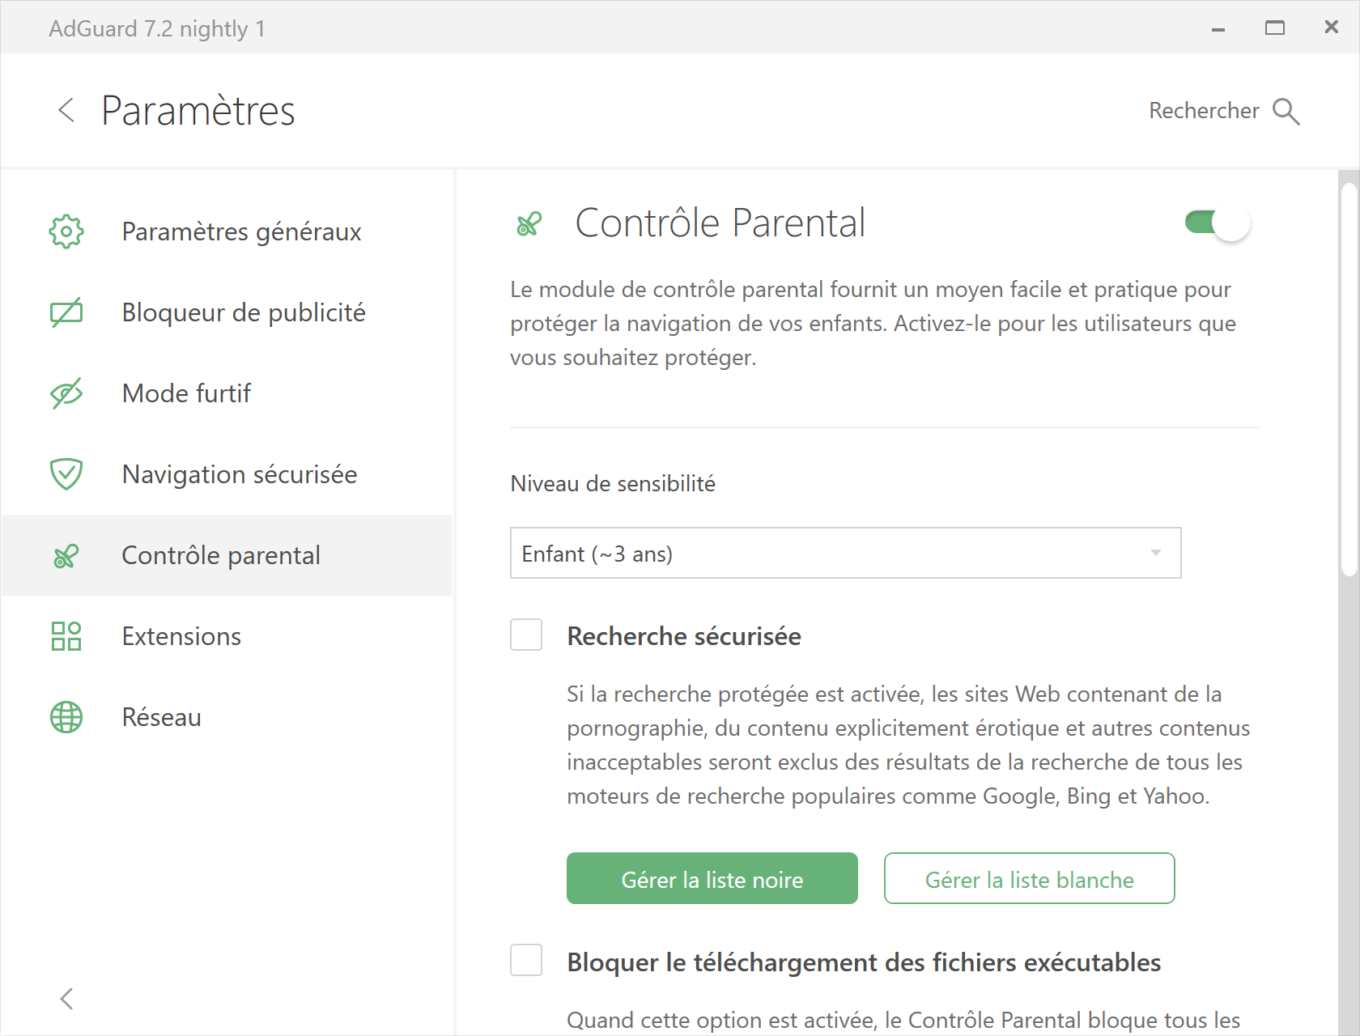This screenshot has width=1360, height=1036.
Task: Click the Extensions grid icon
Action: pos(66,636)
